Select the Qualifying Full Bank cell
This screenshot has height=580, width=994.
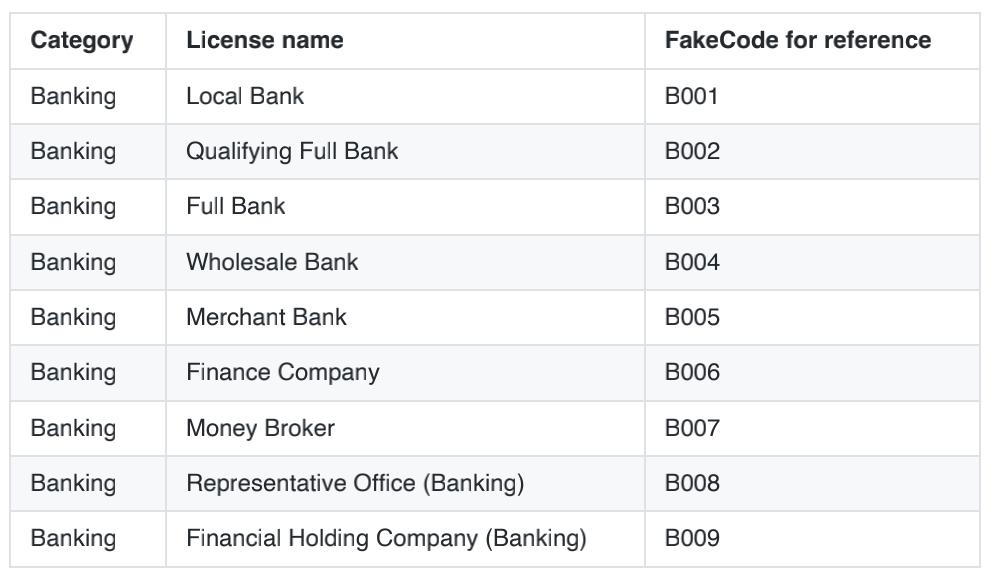[x=292, y=152]
